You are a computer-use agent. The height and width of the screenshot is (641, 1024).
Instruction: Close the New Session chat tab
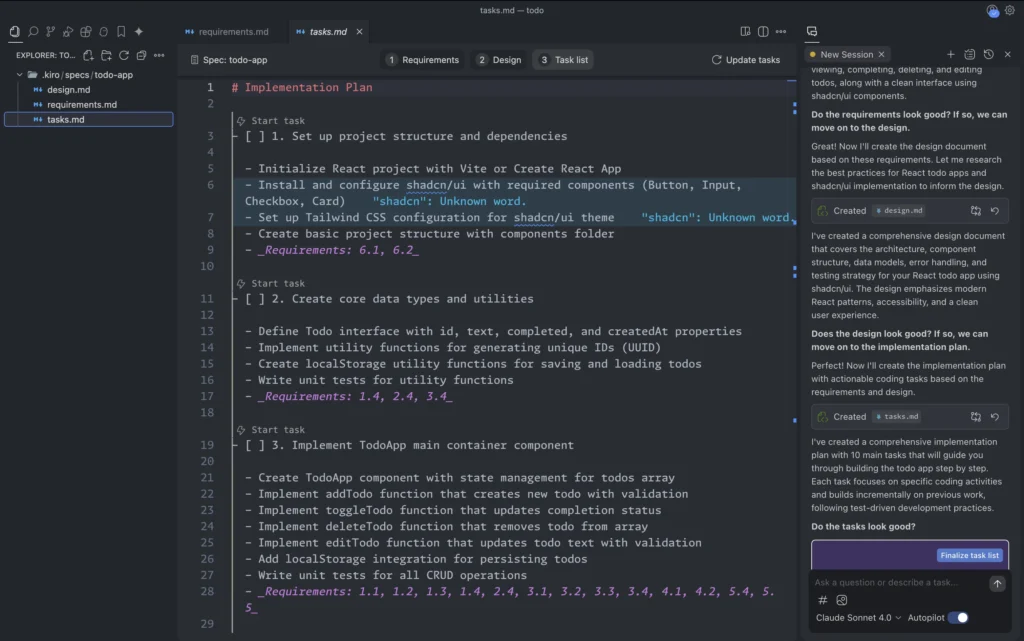click(x=881, y=54)
